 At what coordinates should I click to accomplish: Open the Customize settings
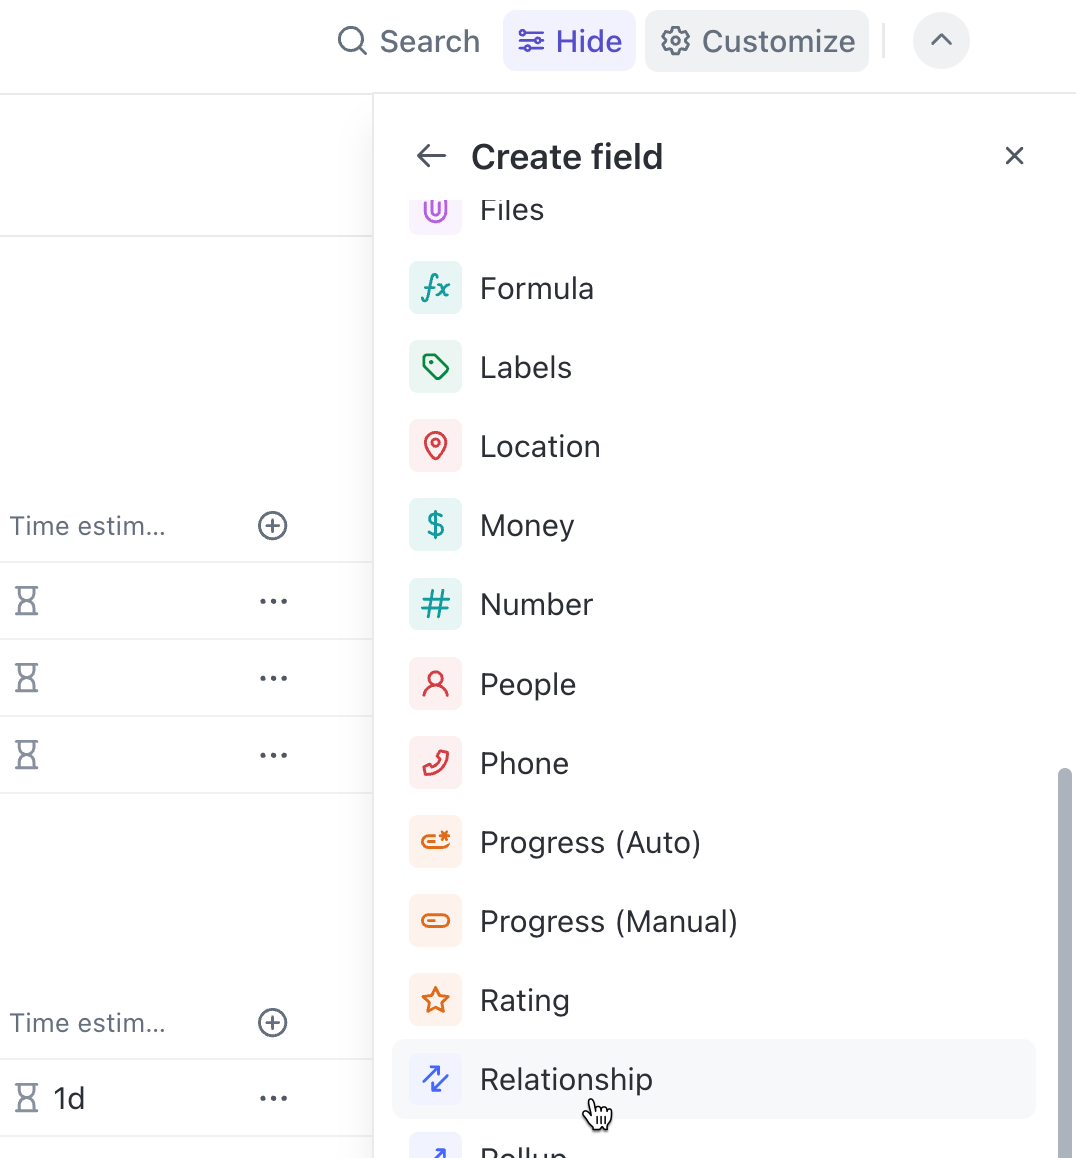coord(757,41)
